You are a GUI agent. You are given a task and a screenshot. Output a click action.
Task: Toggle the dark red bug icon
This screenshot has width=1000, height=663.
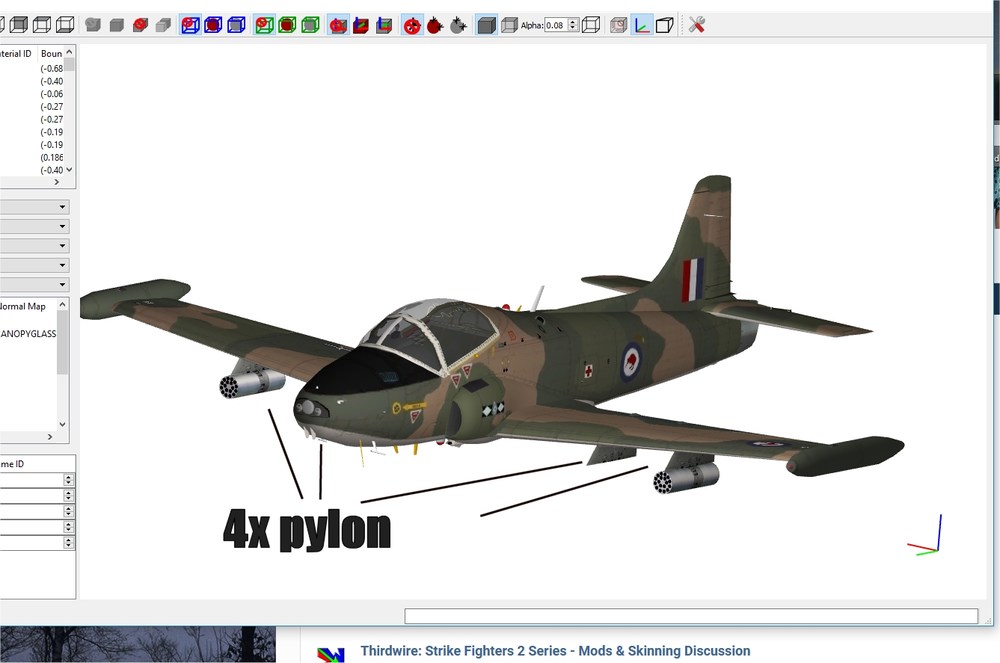coord(435,26)
